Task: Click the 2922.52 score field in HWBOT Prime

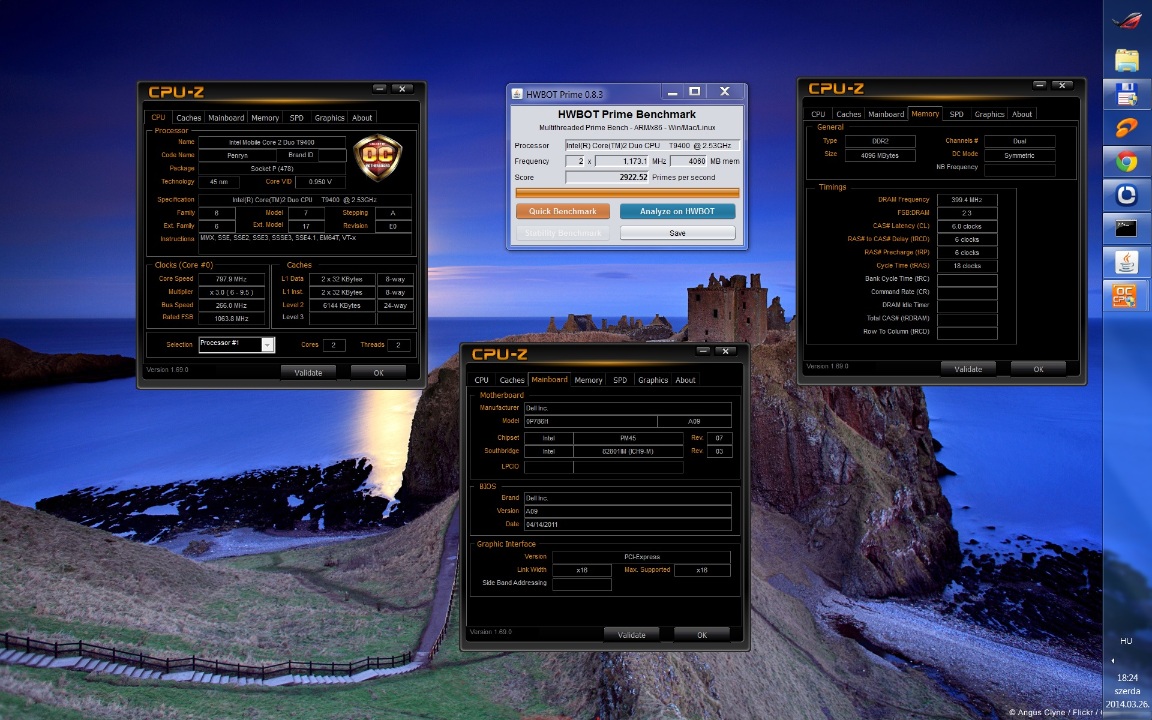Action: (608, 177)
